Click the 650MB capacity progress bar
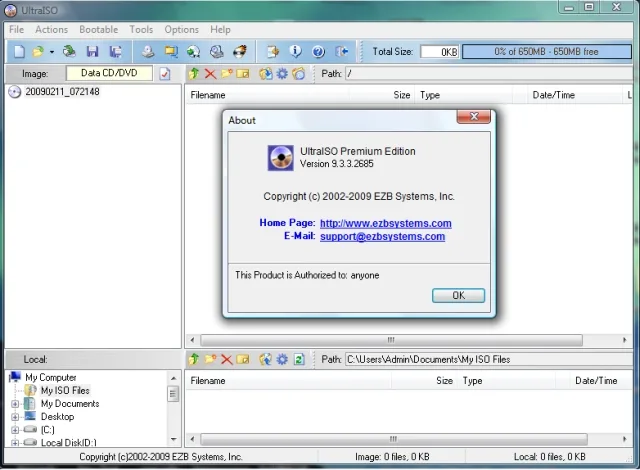 547,52
